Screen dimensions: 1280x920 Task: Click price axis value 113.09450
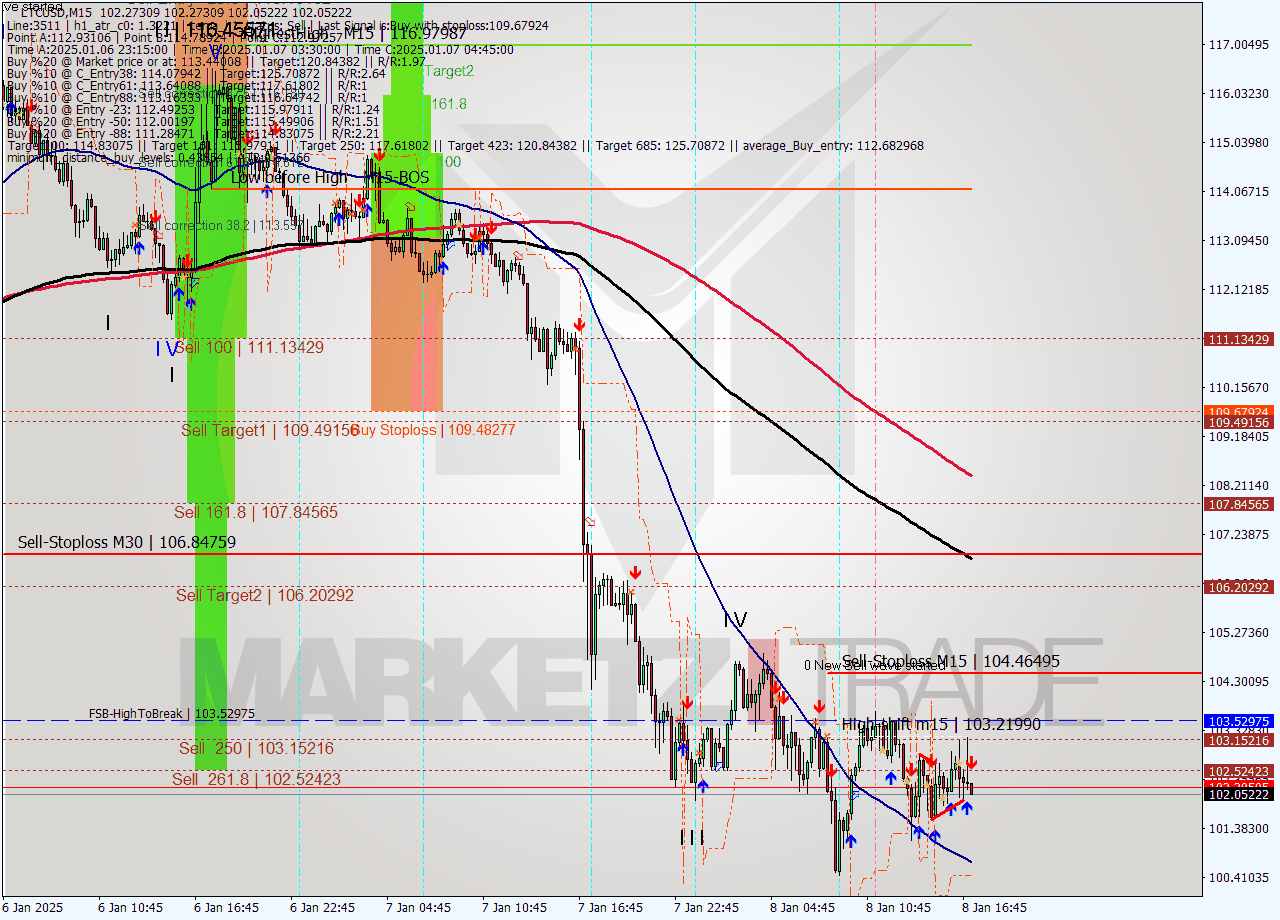pyautogui.click(x=1237, y=241)
